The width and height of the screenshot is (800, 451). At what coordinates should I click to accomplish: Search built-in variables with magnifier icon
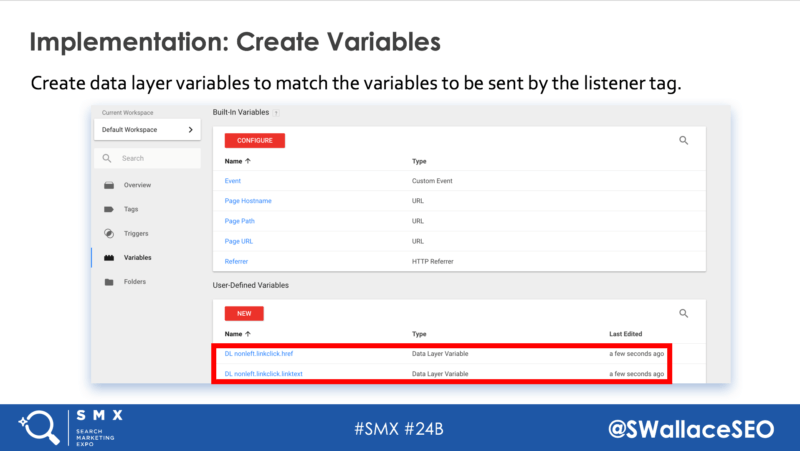click(684, 140)
